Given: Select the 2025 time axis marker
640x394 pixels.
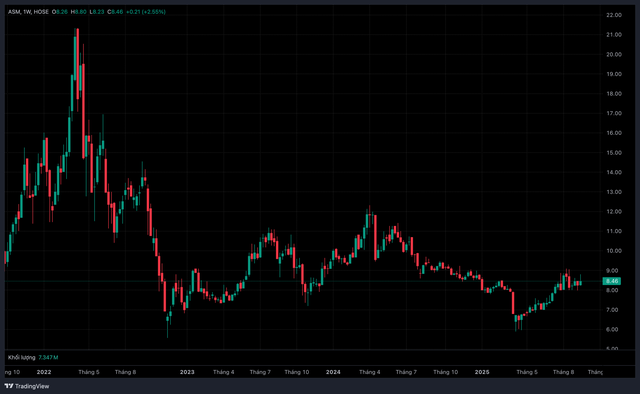Looking at the screenshot, I should [x=482, y=372].
